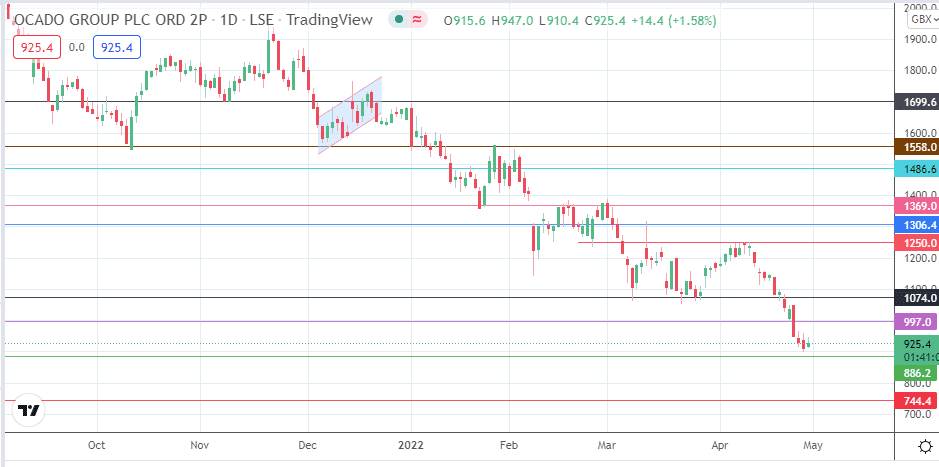The width and height of the screenshot is (939, 467).
Task: Select the 1D interval label
Action: [229, 20]
